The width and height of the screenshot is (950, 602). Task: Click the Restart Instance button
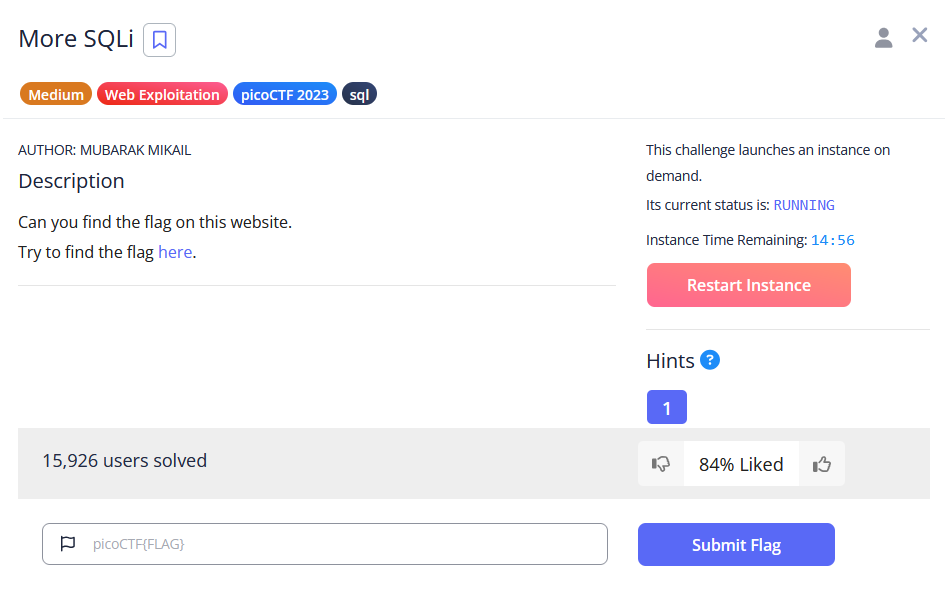coord(749,285)
